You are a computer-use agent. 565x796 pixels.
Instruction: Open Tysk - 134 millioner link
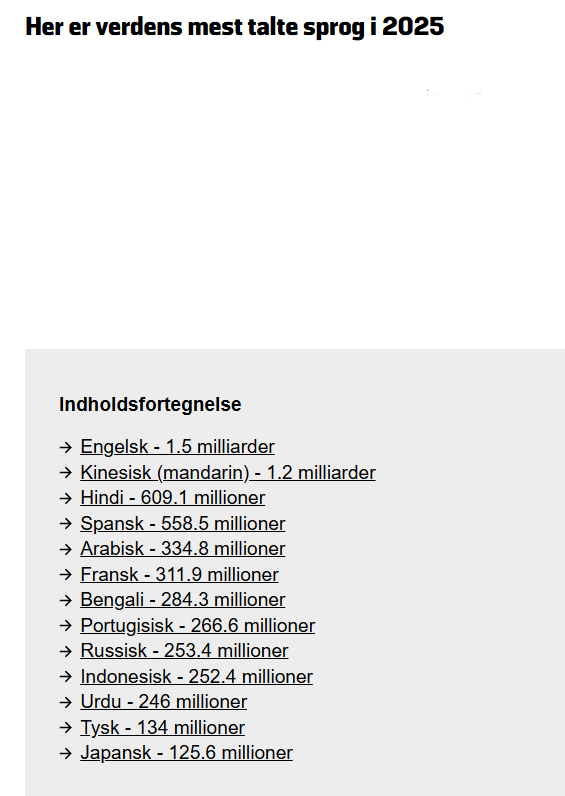[x=162, y=727]
